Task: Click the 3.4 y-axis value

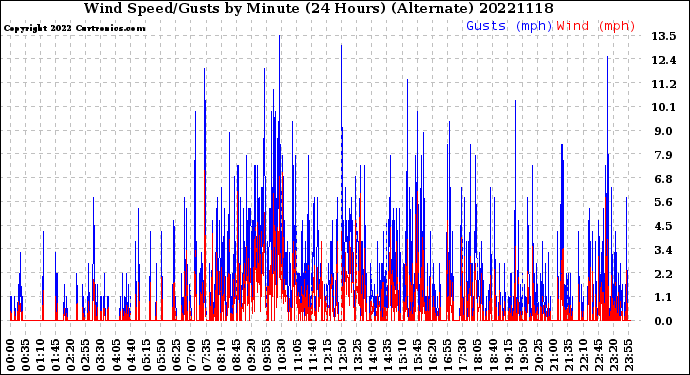Action: (x=664, y=250)
